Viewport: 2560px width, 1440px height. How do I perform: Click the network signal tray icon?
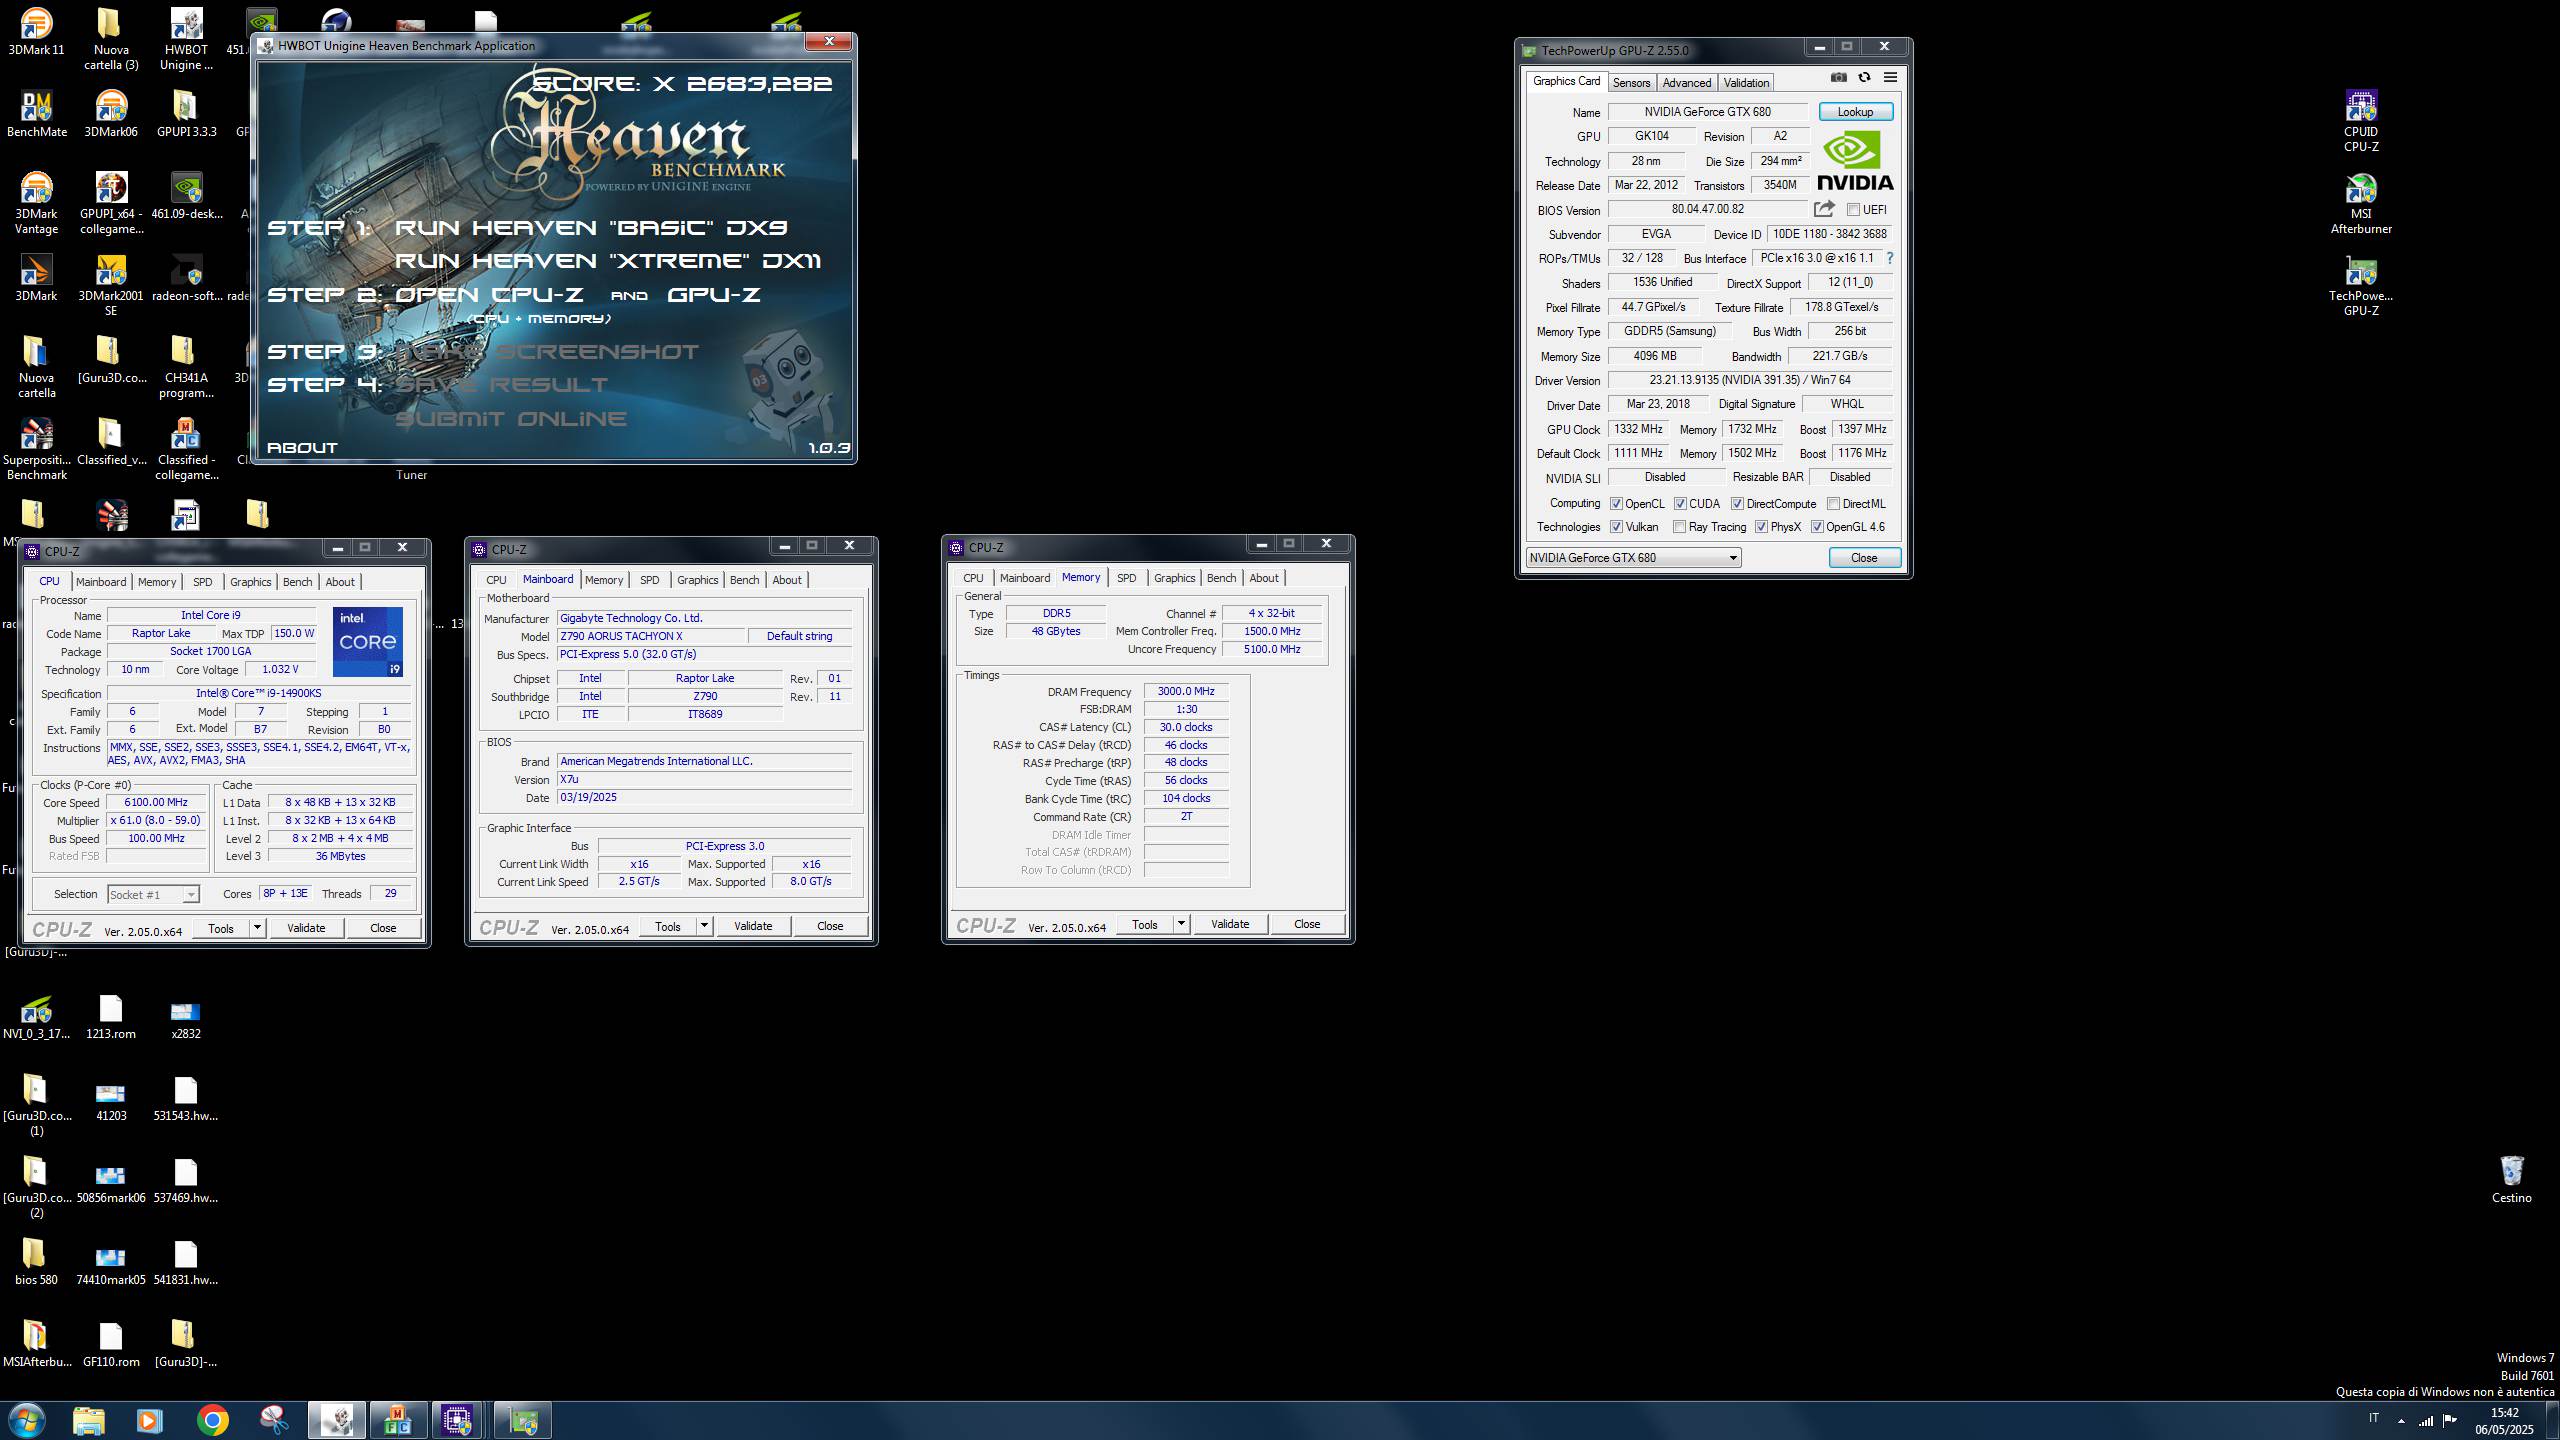click(2426, 1420)
